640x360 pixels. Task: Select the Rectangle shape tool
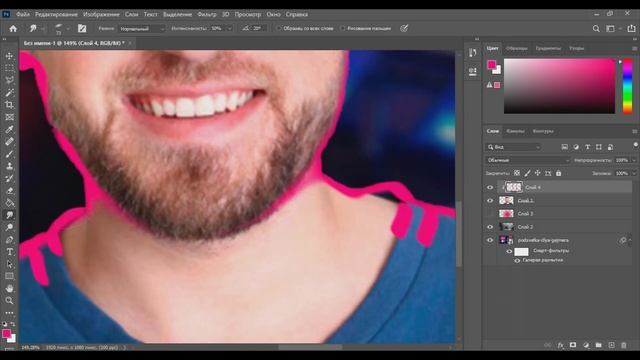(9, 276)
